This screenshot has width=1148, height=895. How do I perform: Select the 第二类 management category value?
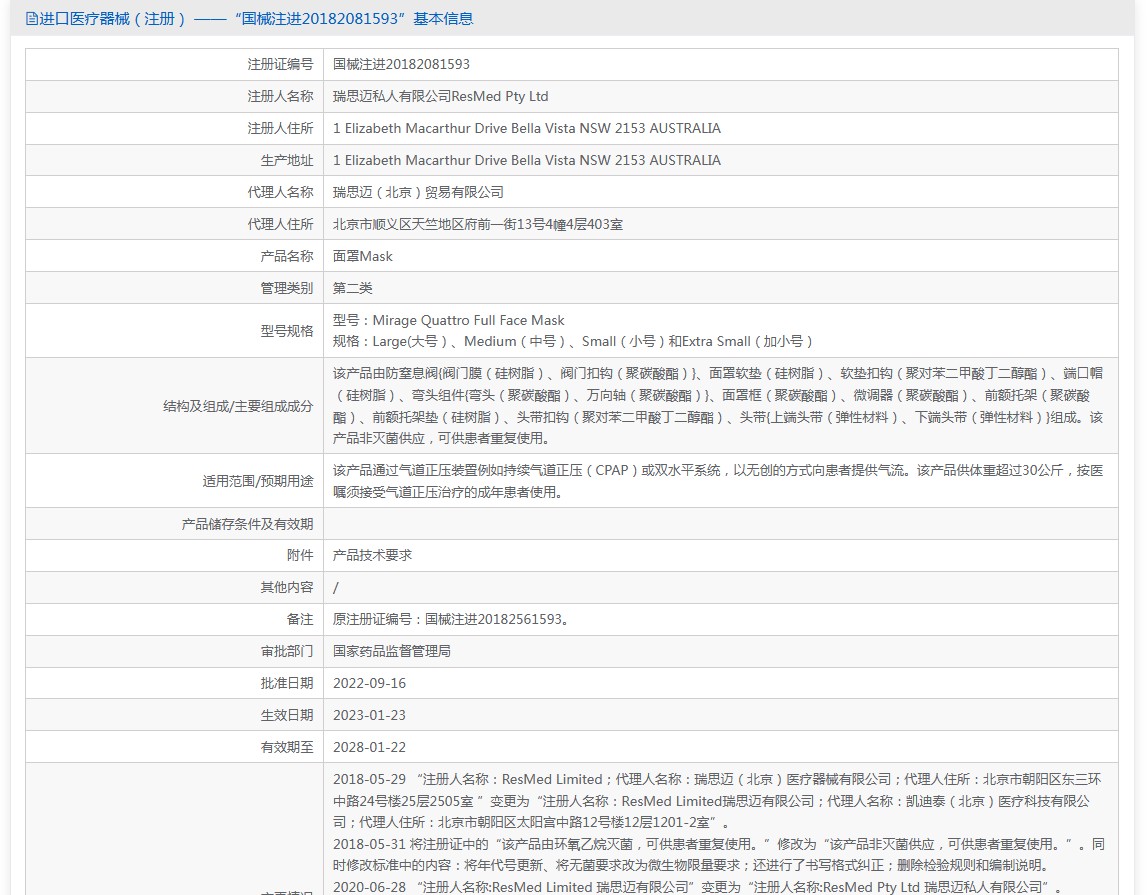(x=352, y=288)
